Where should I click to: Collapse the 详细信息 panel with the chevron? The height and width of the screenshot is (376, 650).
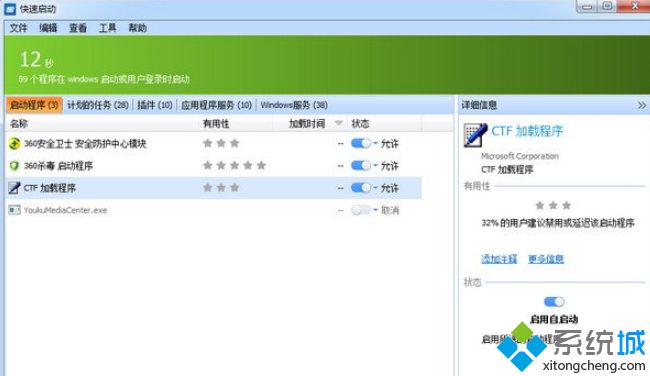[641, 105]
